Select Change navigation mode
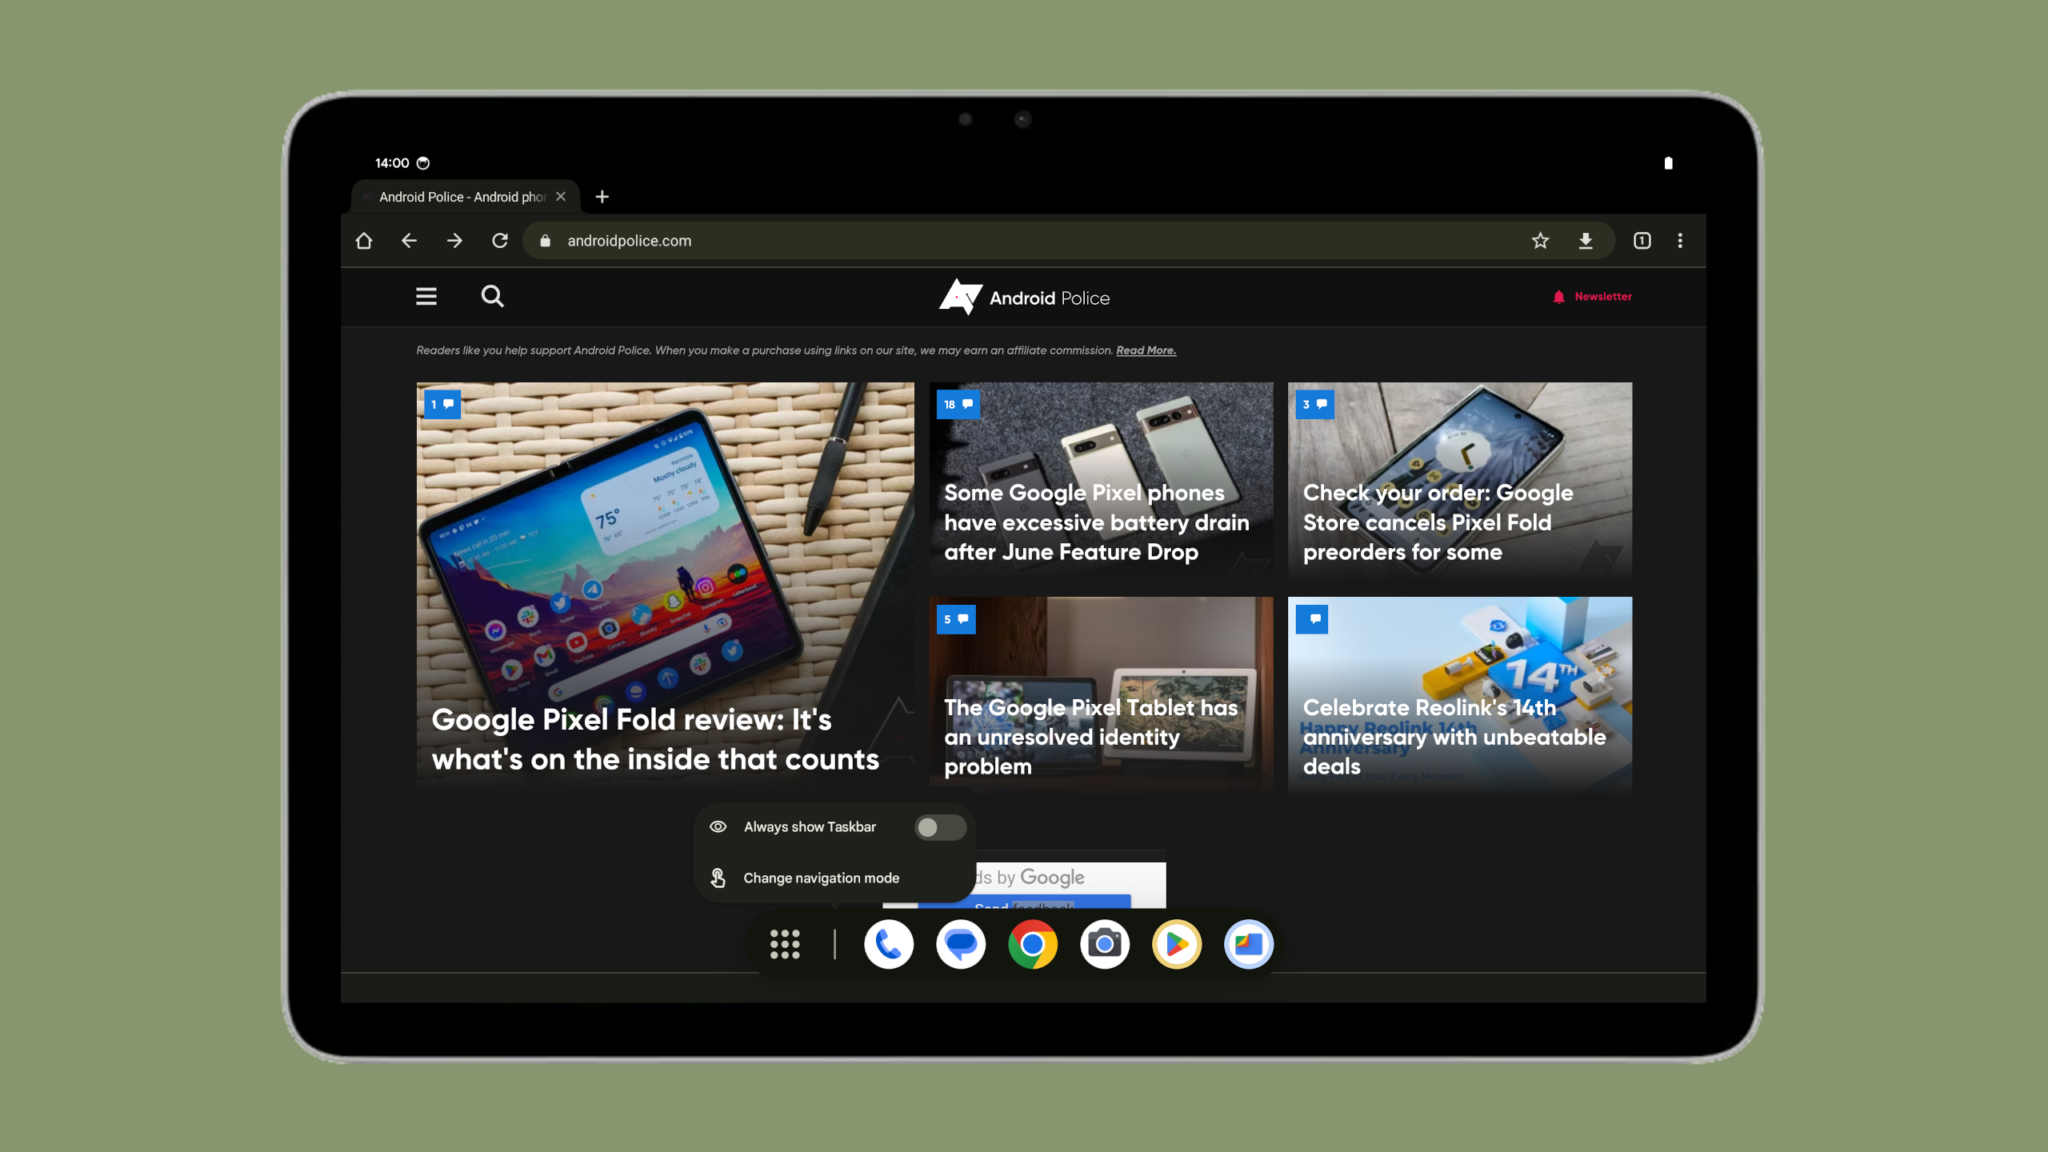This screenshot has height=1152, width=2048. 820,877
